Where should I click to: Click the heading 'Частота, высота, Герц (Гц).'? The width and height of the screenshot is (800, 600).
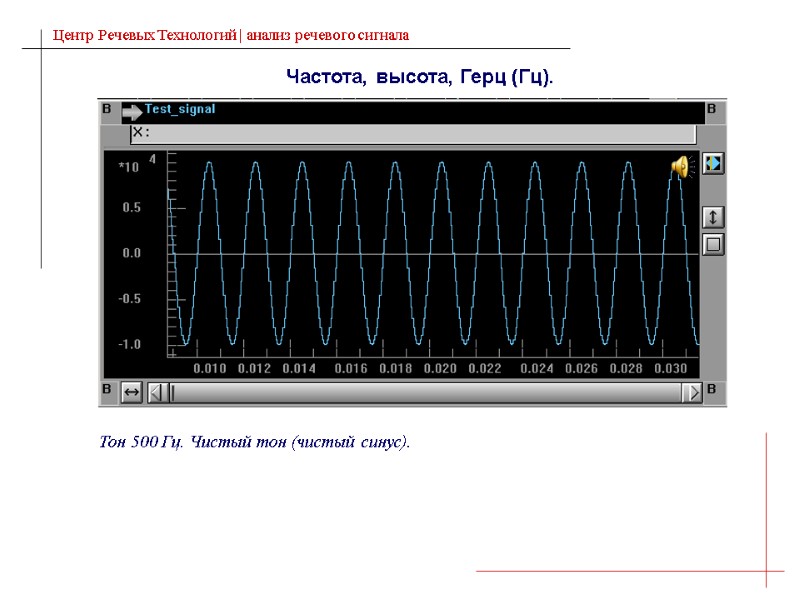pos(419,77)
